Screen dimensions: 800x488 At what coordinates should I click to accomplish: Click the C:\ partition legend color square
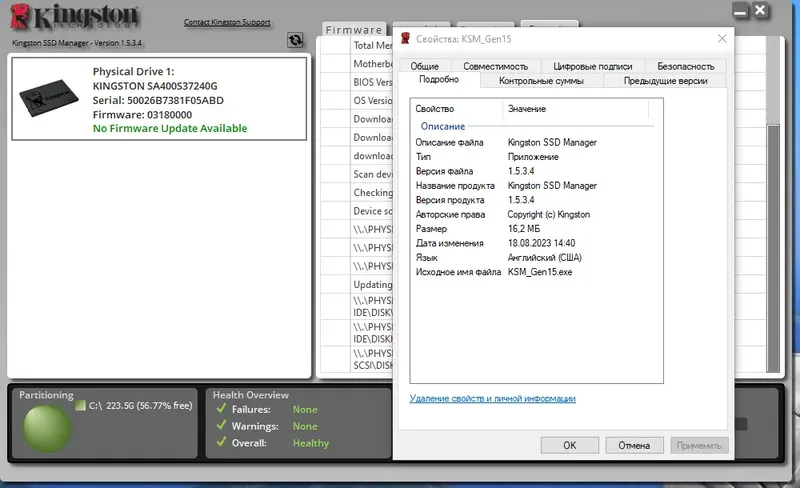click(x=80, y=406)
